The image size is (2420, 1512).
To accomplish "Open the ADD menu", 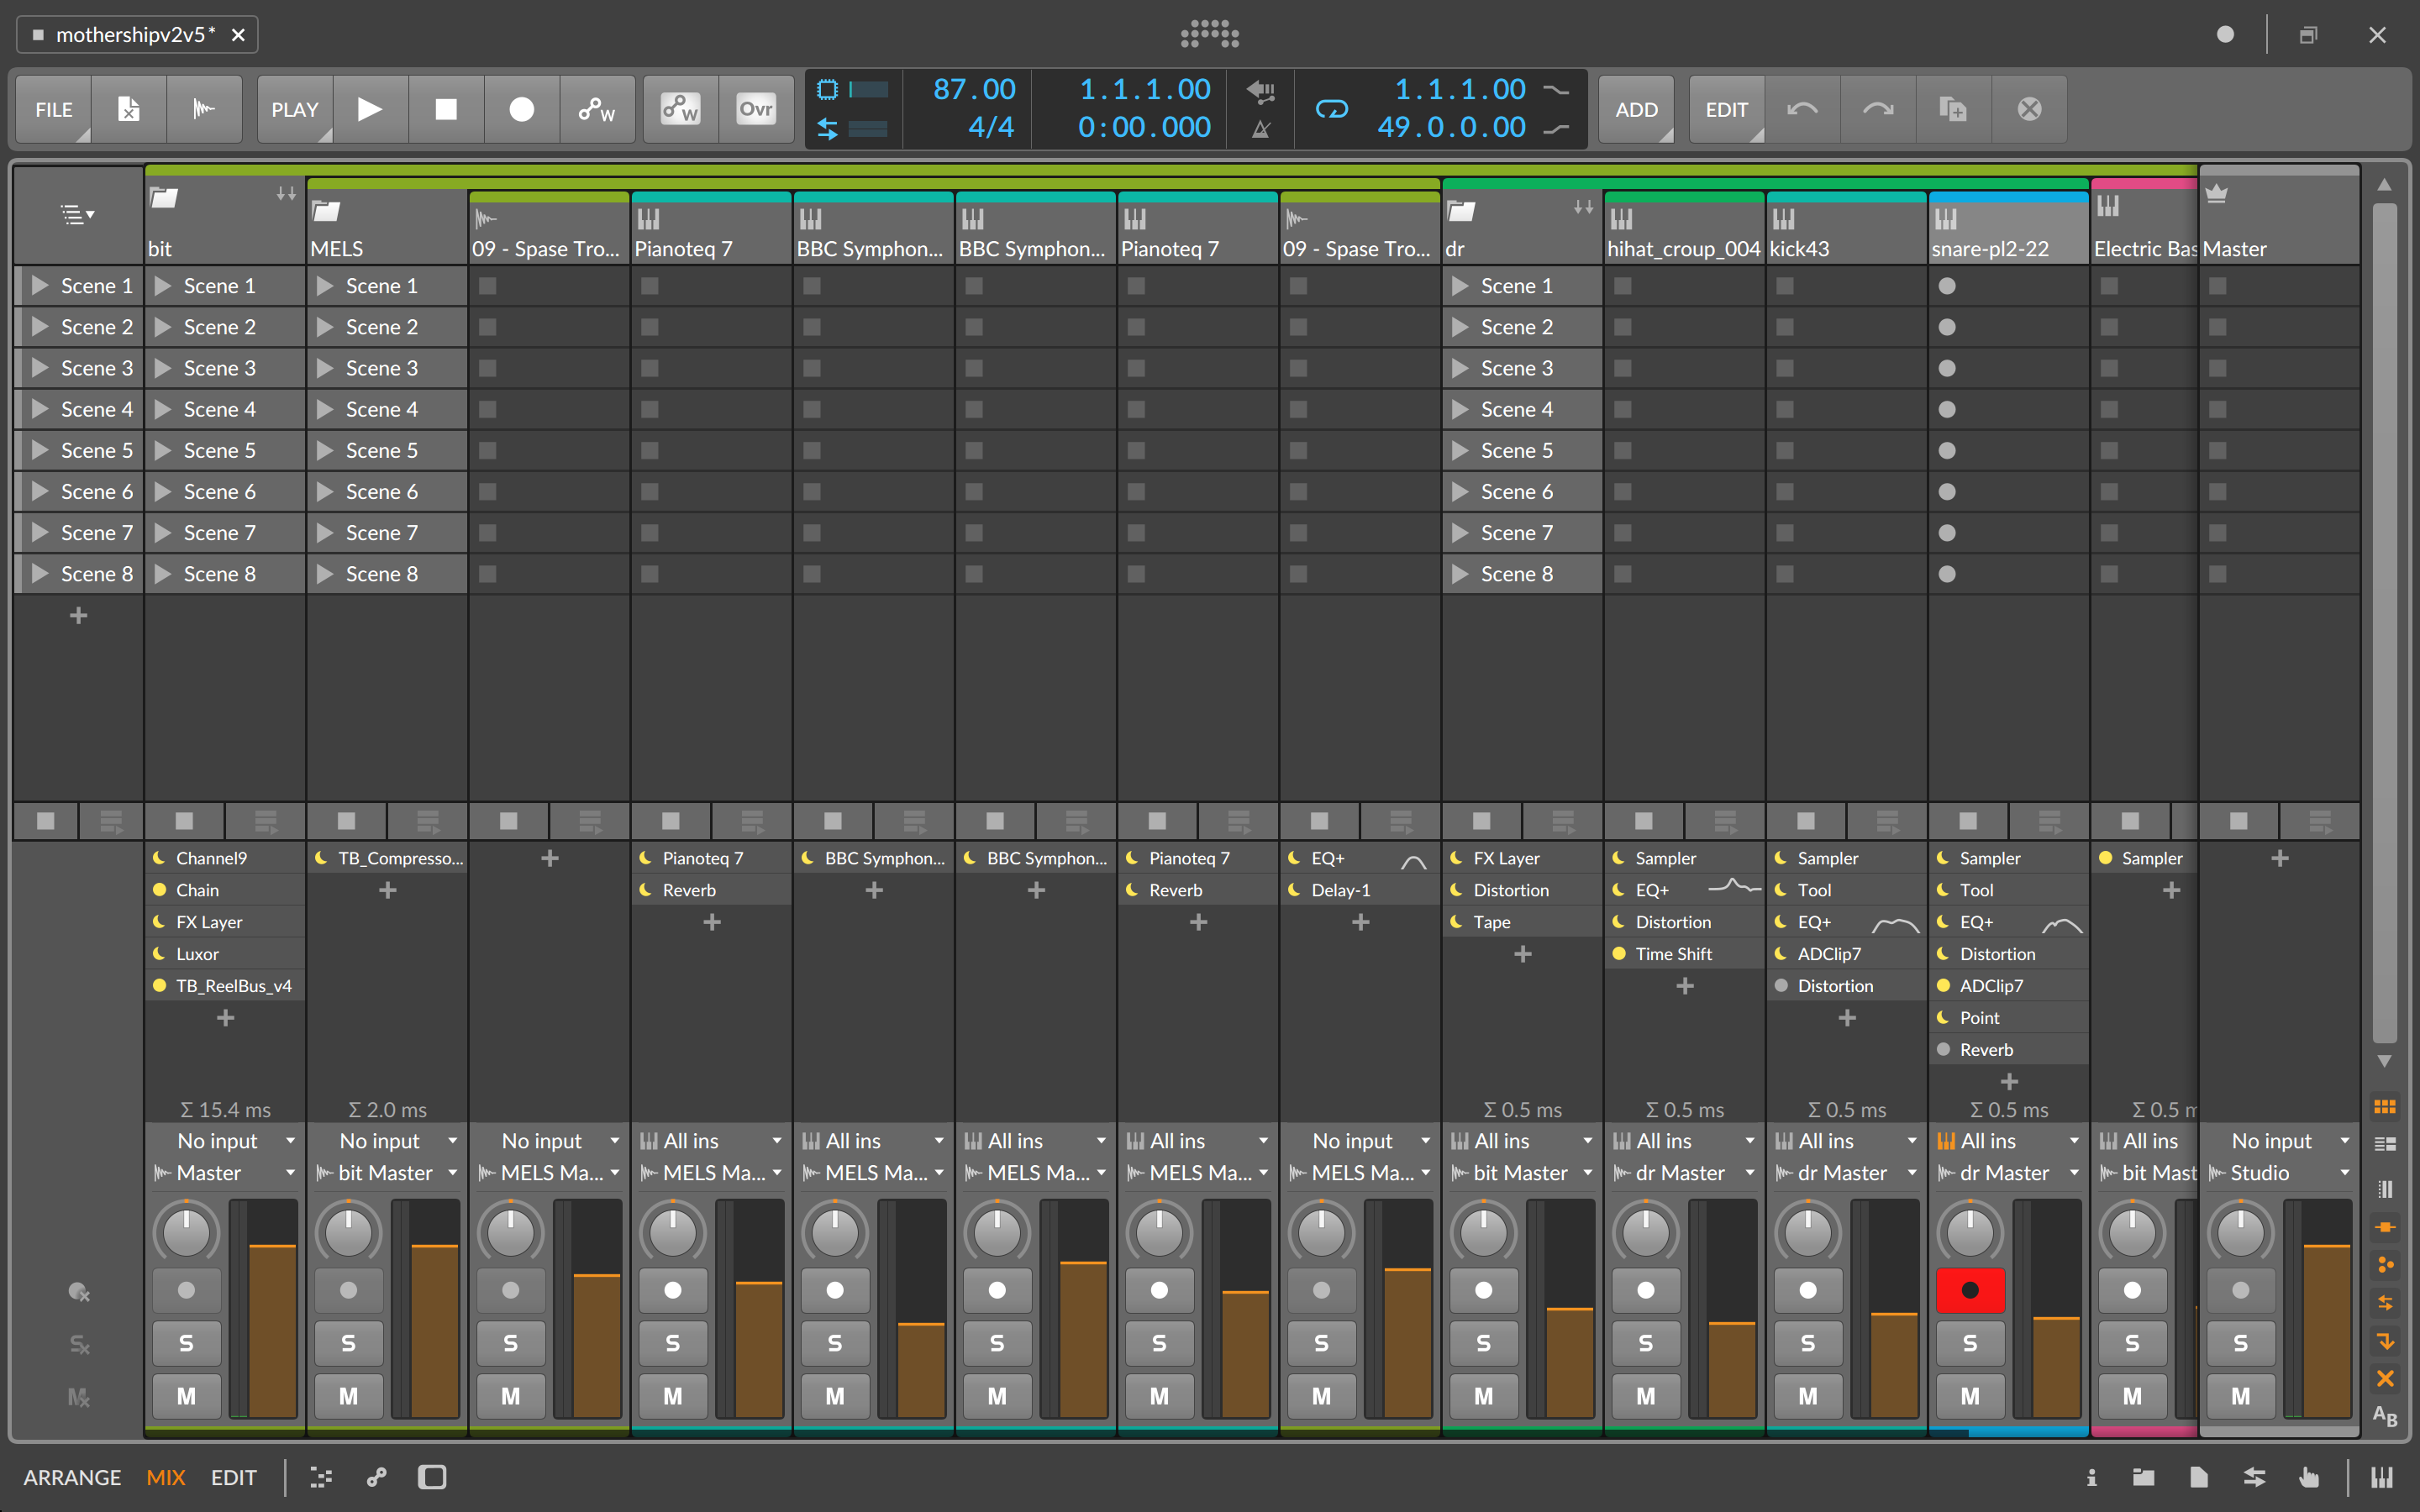I will (x=1636, y=109).
